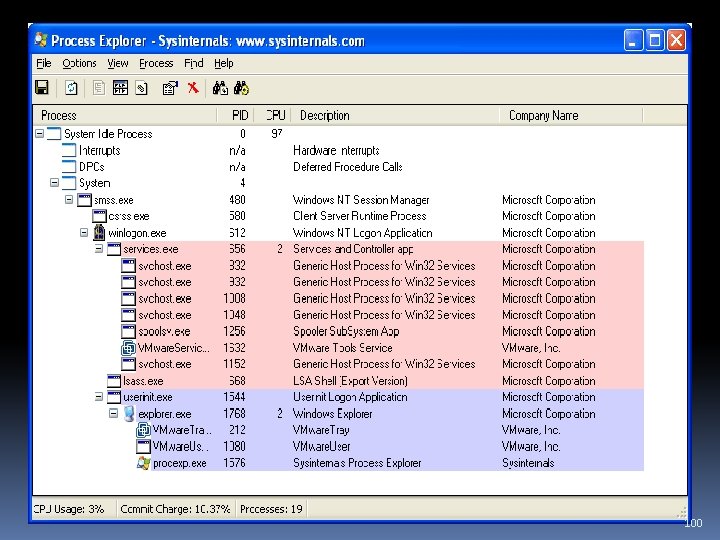Click 'Hardware Interrupts' description text

point(336,151)
